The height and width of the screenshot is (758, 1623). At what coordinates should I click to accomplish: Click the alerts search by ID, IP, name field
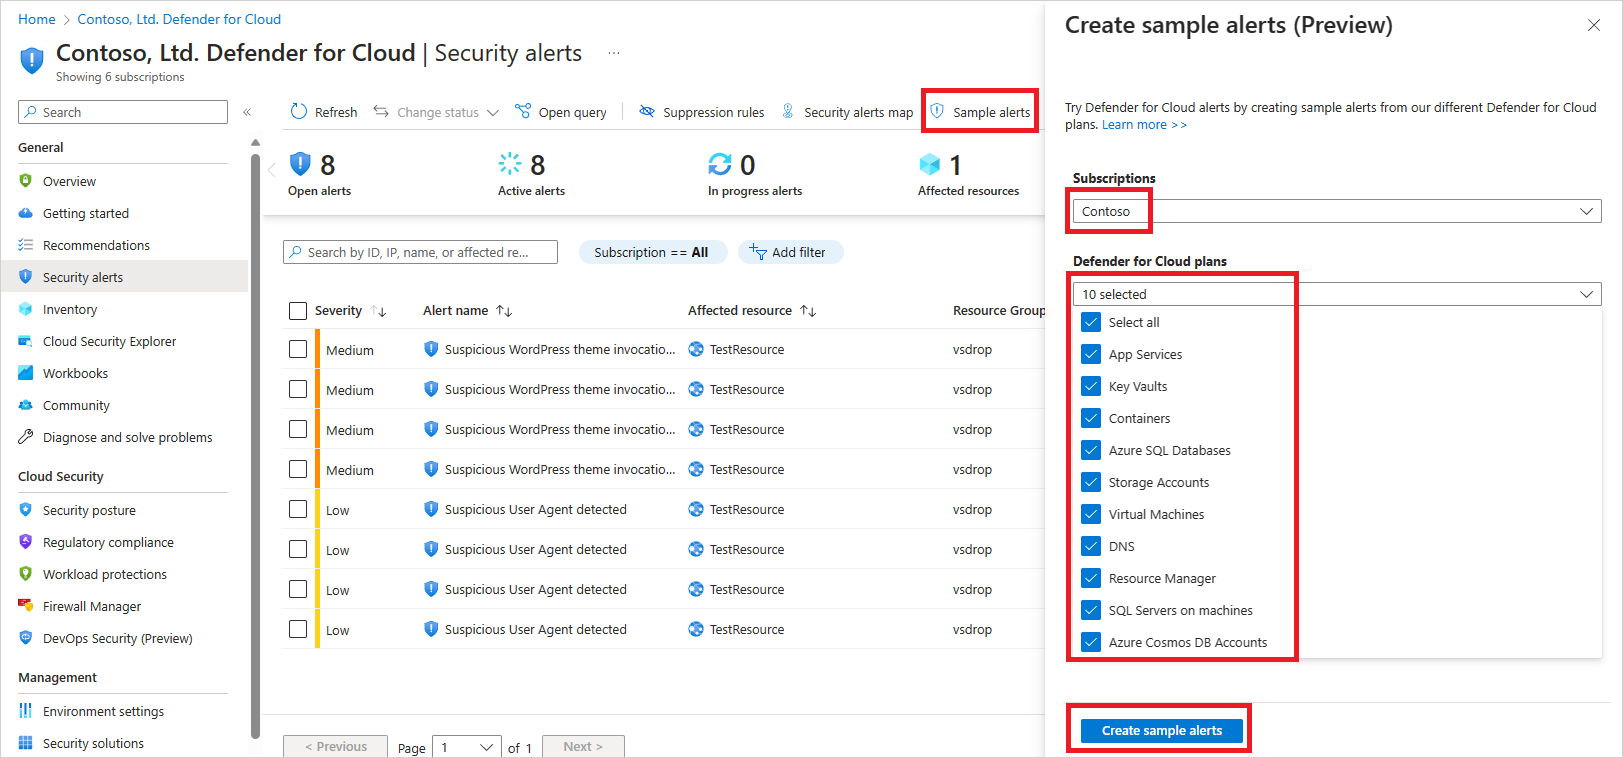[x=420, y=252]
